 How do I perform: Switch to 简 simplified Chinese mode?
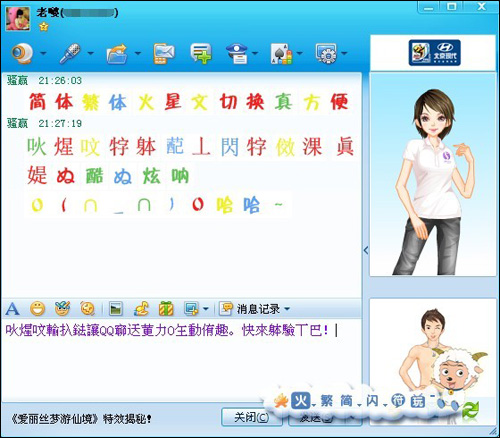[x=347, y=401]
